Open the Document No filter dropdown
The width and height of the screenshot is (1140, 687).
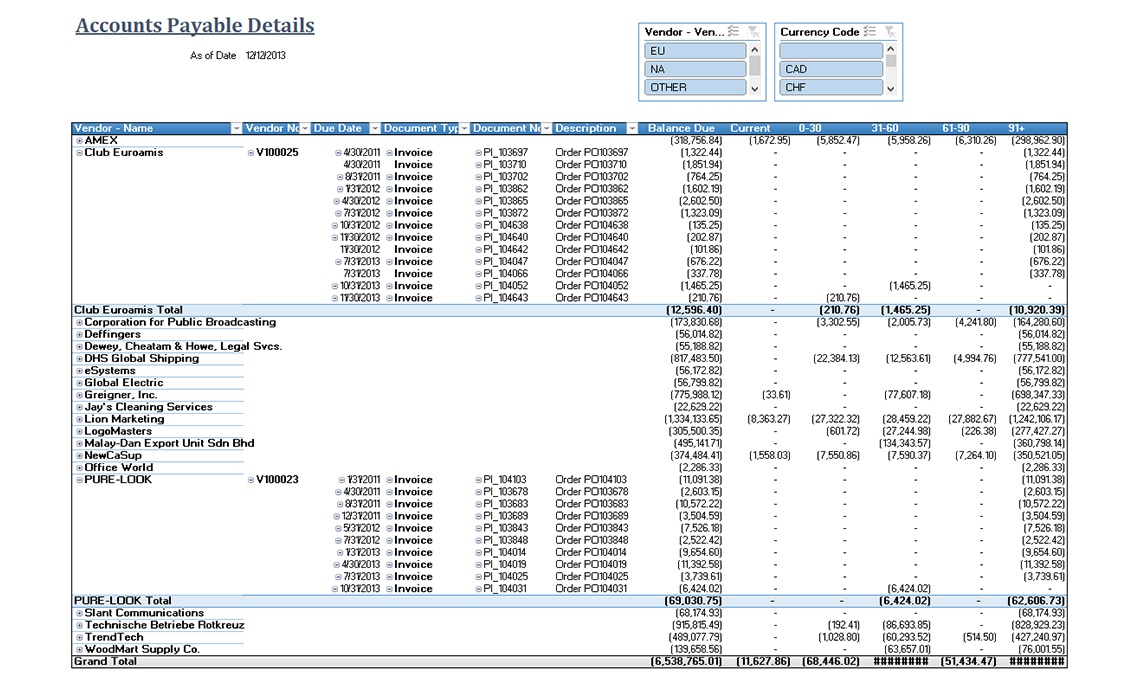pos(546,129)
